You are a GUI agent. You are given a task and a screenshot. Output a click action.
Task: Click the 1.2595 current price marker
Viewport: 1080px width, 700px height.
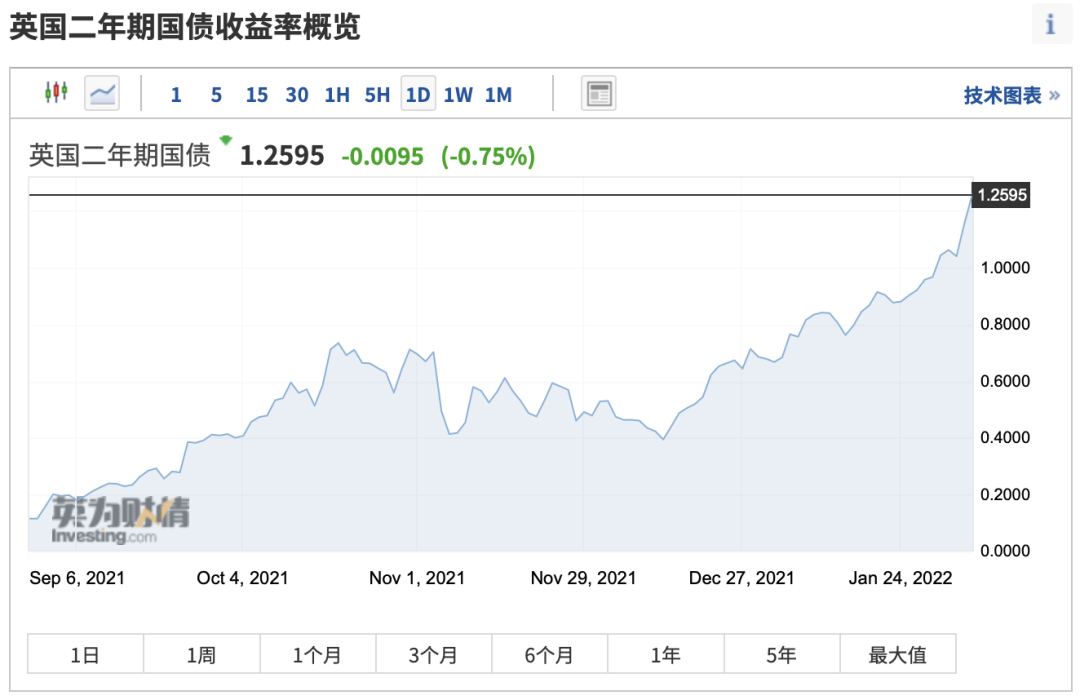(1001, 195)
